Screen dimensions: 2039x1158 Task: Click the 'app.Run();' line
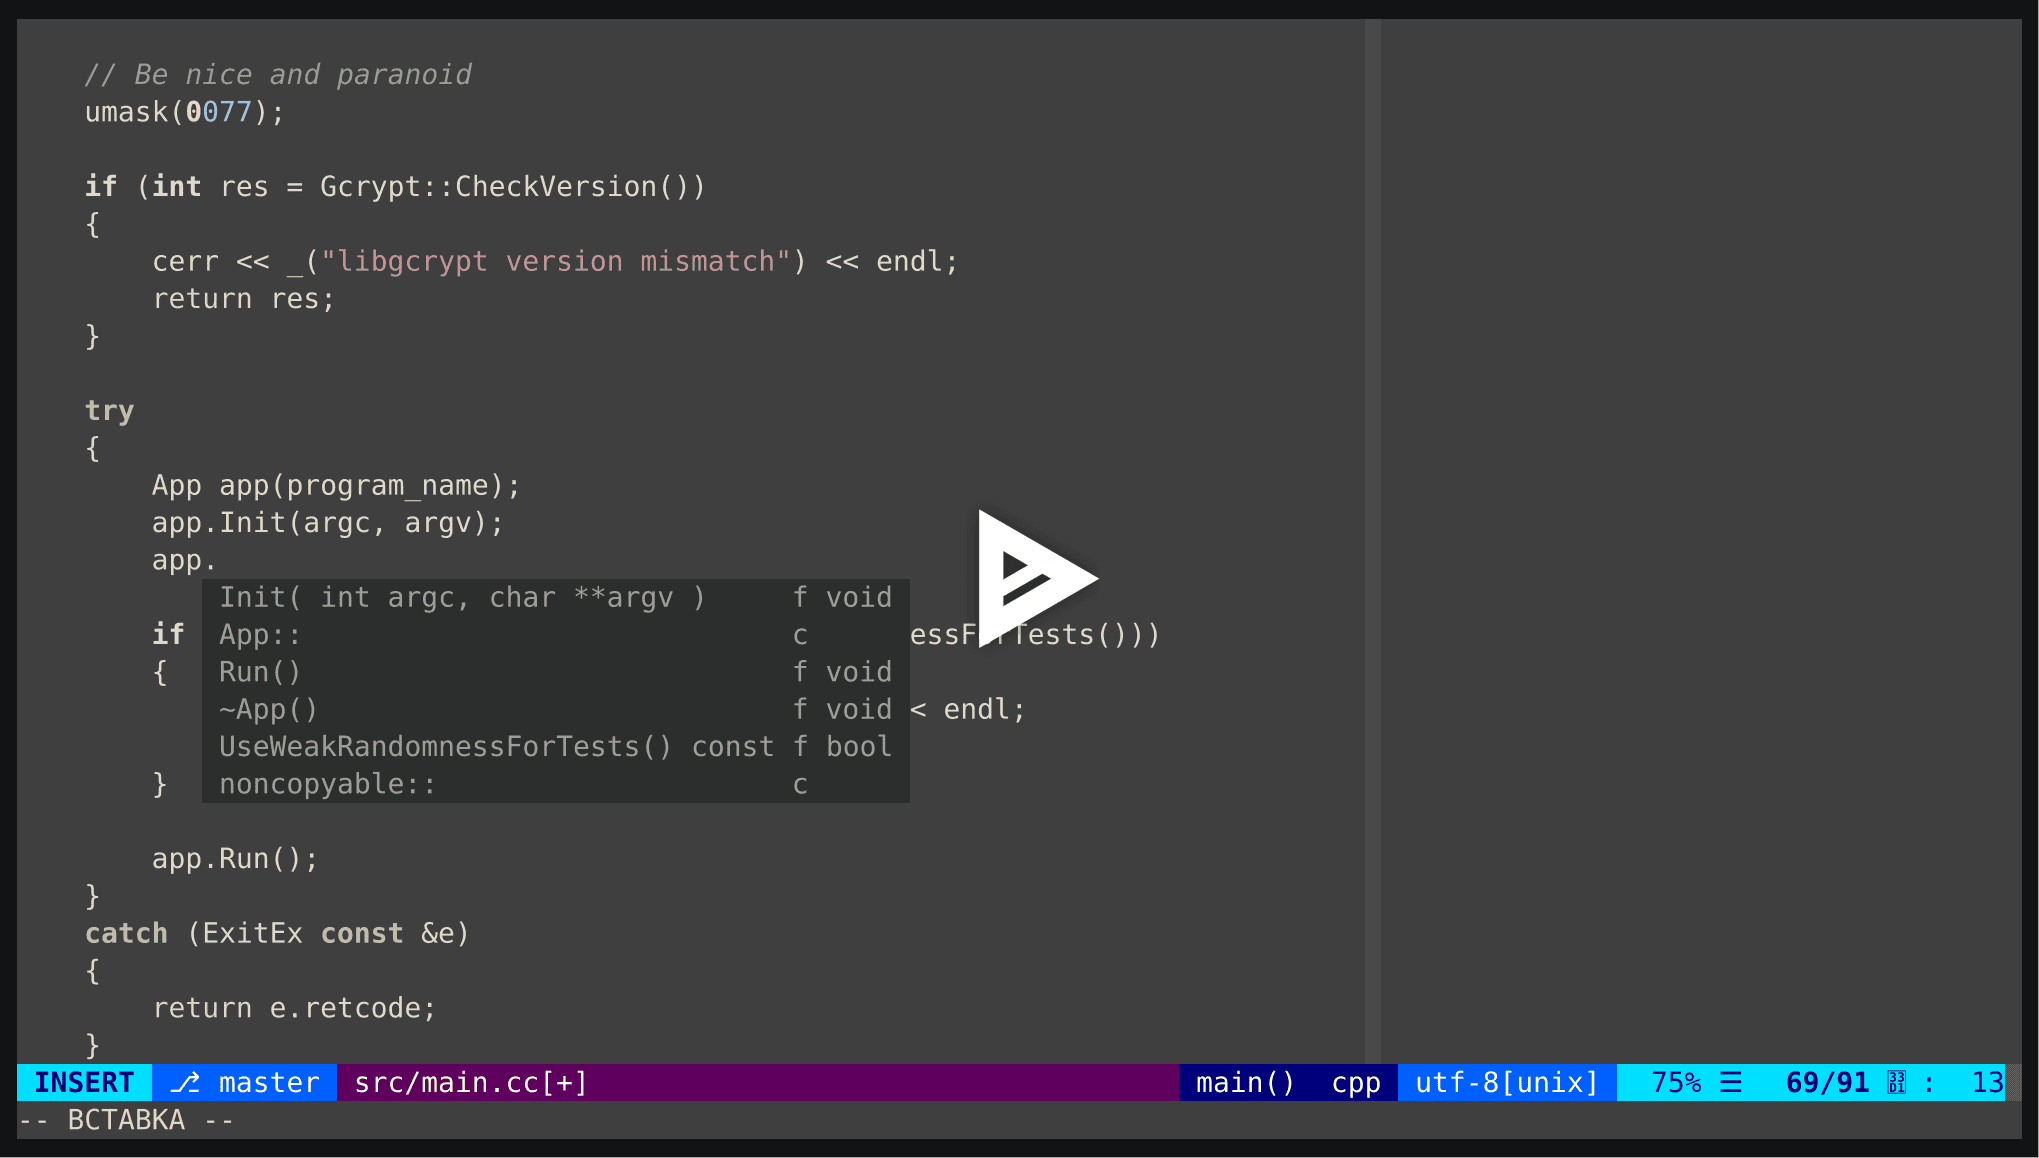click(235, 859)
